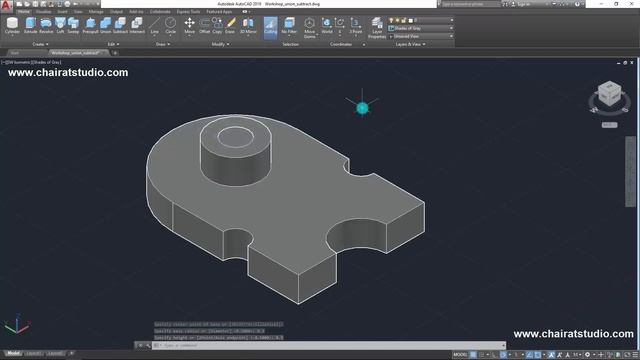Select the Extrude tool
This screenshot has width=640, height=360.
tap(31, 26)
